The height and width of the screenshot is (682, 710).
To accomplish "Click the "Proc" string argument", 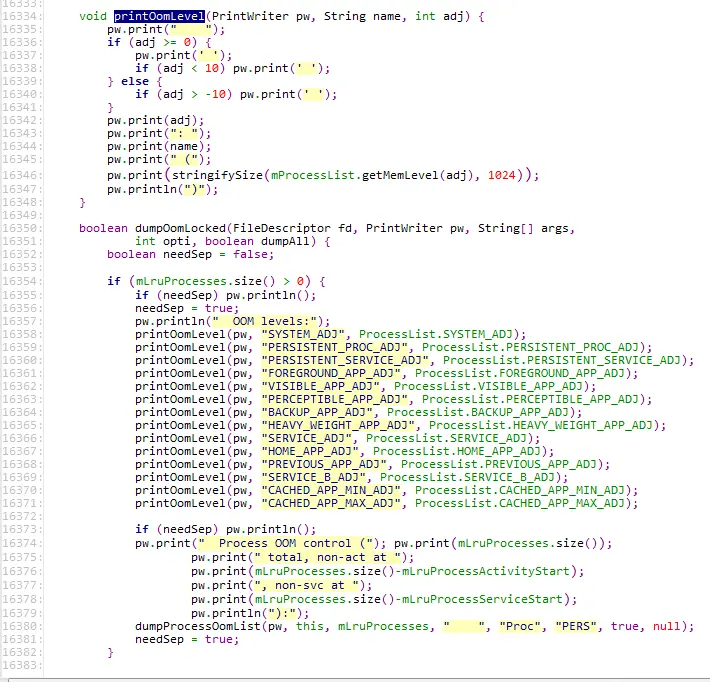I will click(520, 627).
